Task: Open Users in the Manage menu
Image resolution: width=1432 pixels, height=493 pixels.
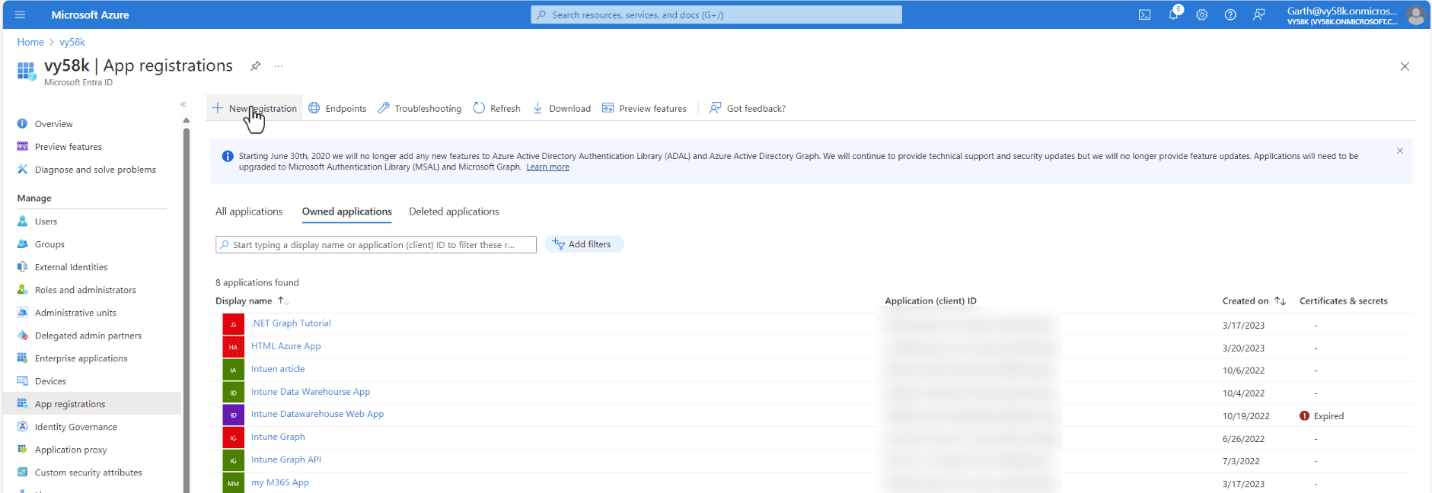Action: tap(46, 222)
